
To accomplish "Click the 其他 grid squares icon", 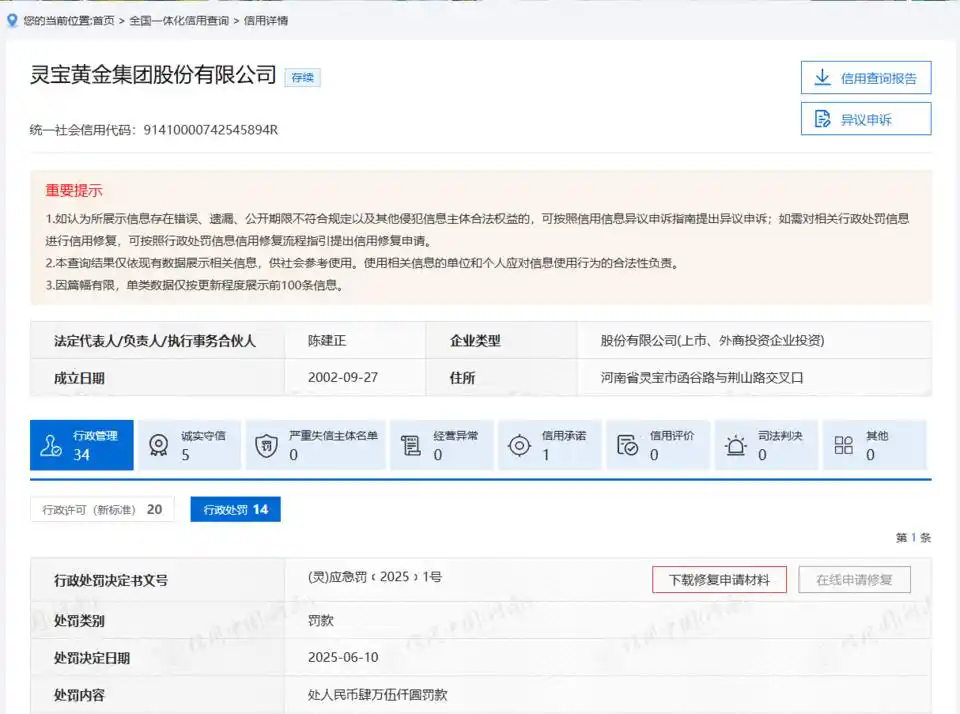I will (843, 445).
